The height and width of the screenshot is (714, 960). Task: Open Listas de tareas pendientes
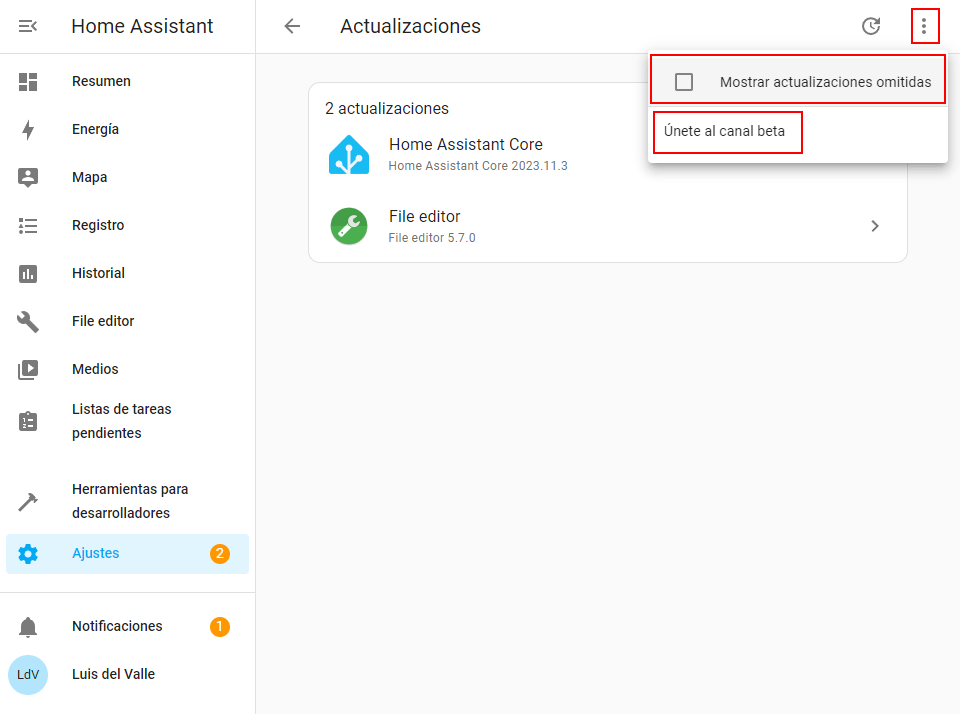[x=121, y=422]
